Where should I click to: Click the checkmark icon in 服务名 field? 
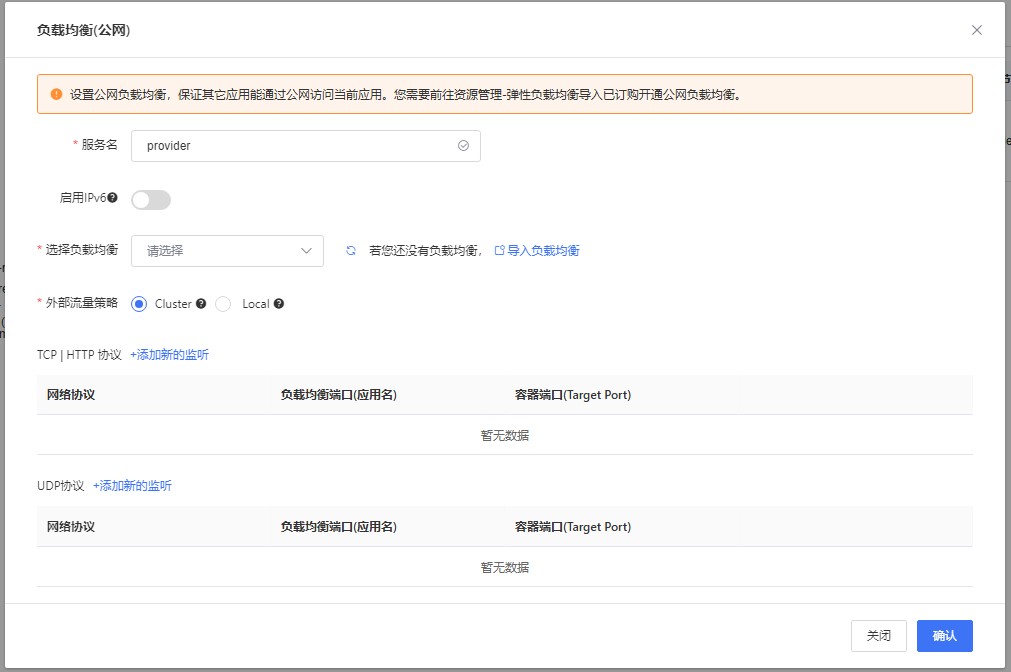point(463,146)
